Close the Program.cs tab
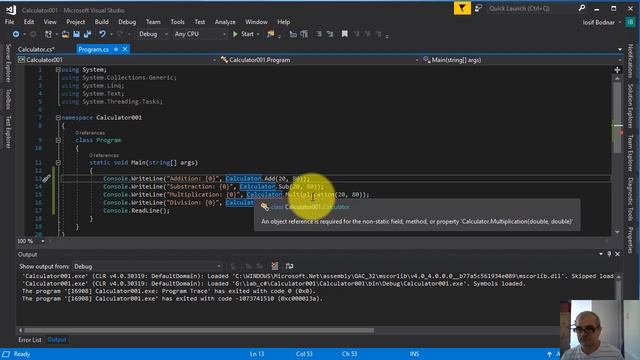The image size is (640, 360). (125, 49)
